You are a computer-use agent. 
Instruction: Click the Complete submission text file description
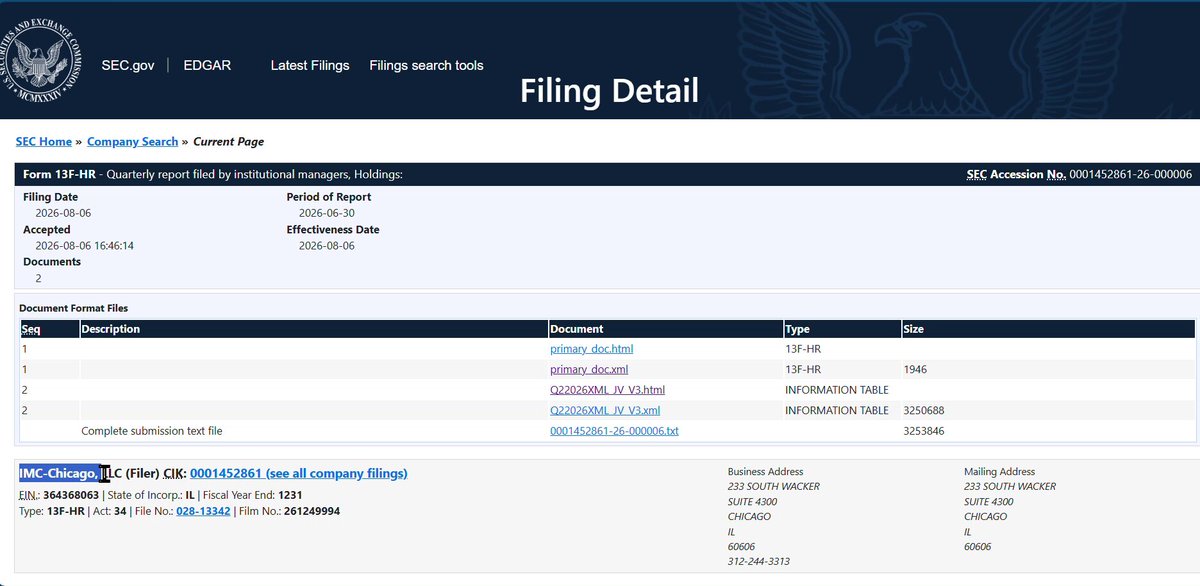pos(152,431)
